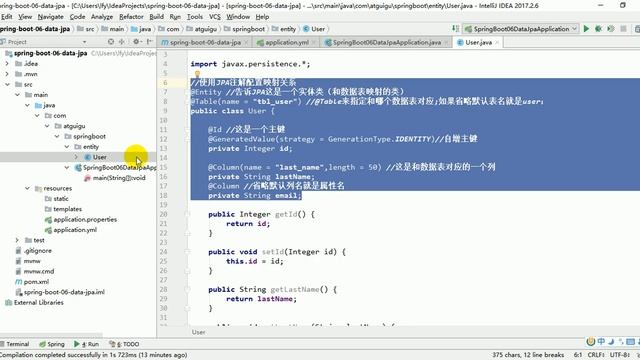The image size is (640, 360).
Task: Open the 4: Run tool window
Action: [87, 344]
